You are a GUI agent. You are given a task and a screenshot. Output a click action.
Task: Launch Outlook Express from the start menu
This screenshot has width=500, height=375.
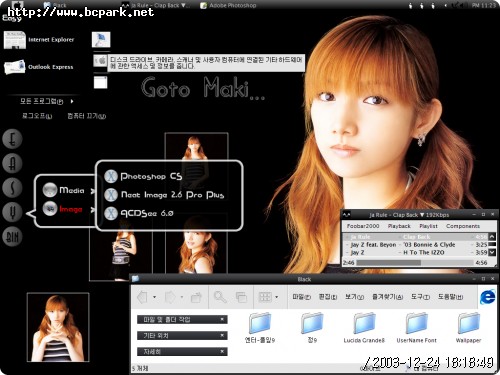click(x=39, y=67)
